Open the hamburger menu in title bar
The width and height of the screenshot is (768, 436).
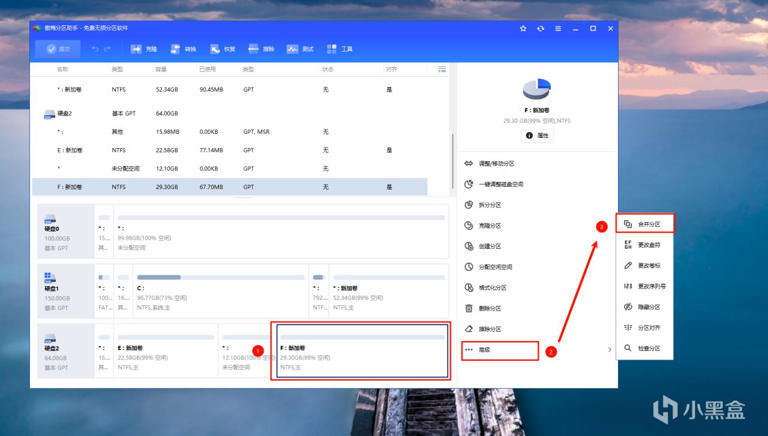pos(558,28)
